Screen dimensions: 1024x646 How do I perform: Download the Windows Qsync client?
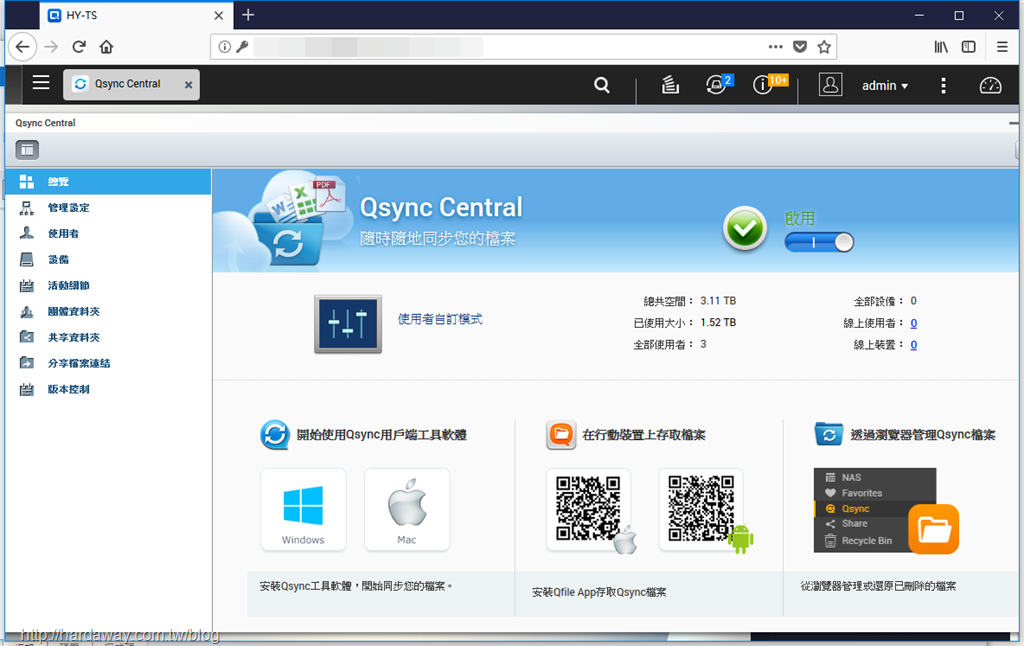tap(303, 510)
